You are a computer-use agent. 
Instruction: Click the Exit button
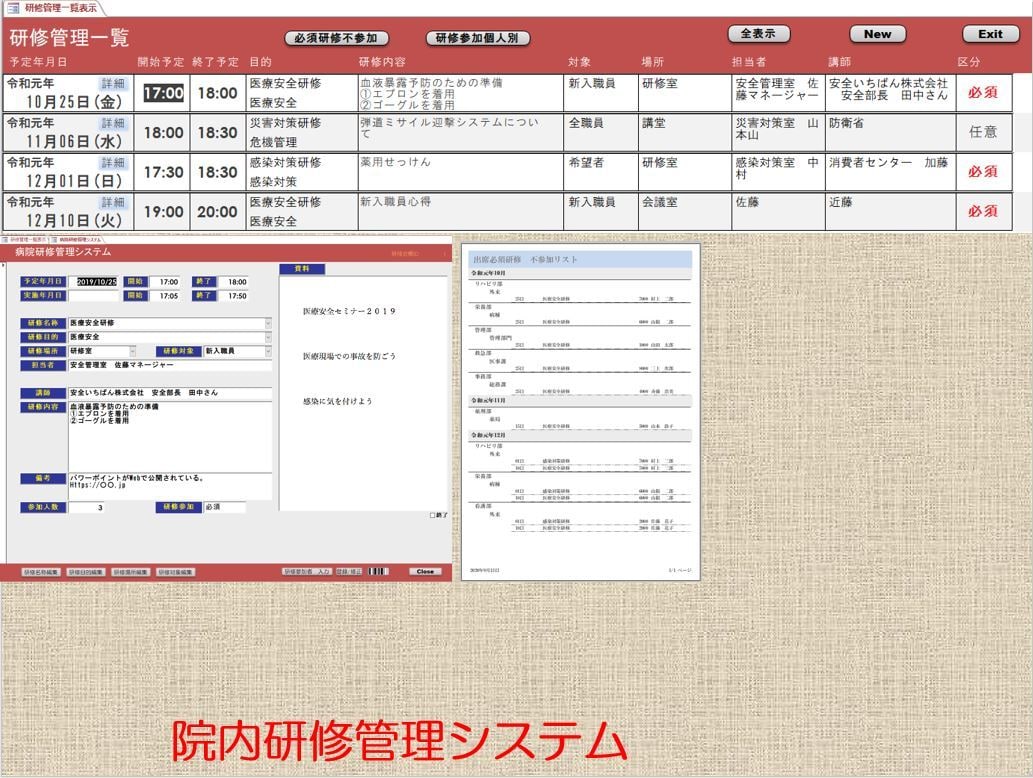click(x=990, y=34)
